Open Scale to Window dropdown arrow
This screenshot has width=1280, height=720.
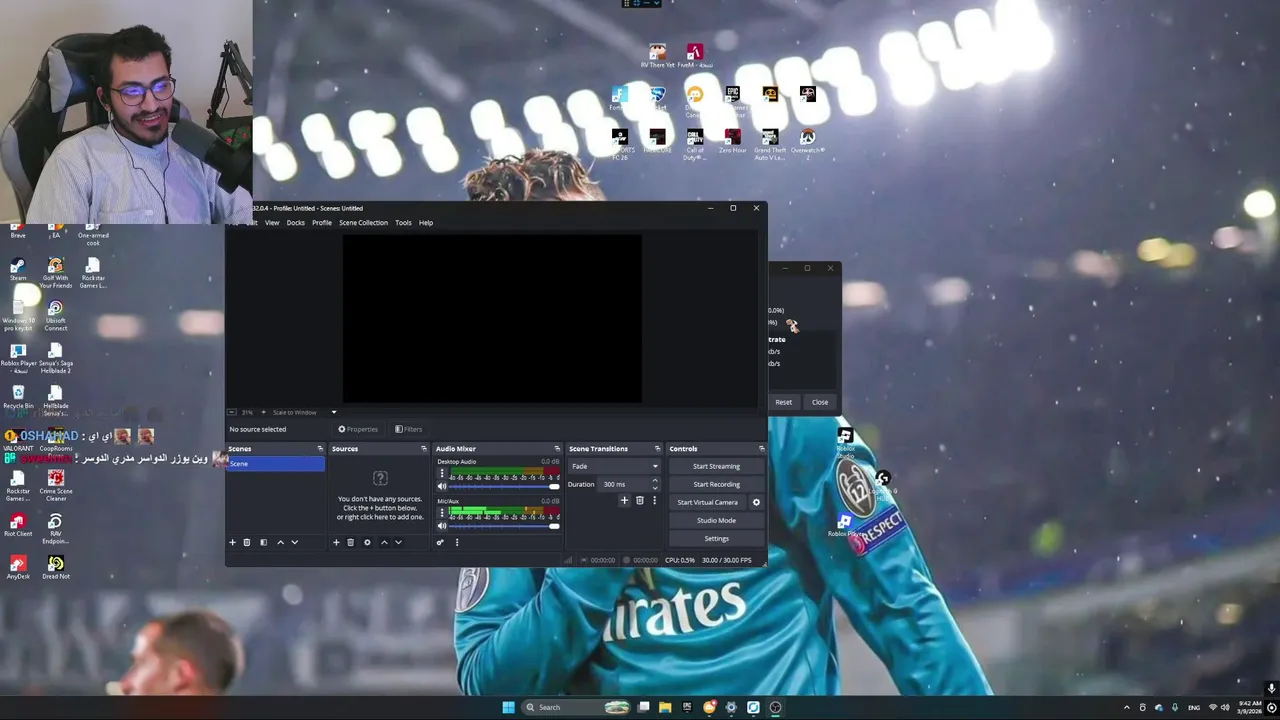click(x=334, y=412)
